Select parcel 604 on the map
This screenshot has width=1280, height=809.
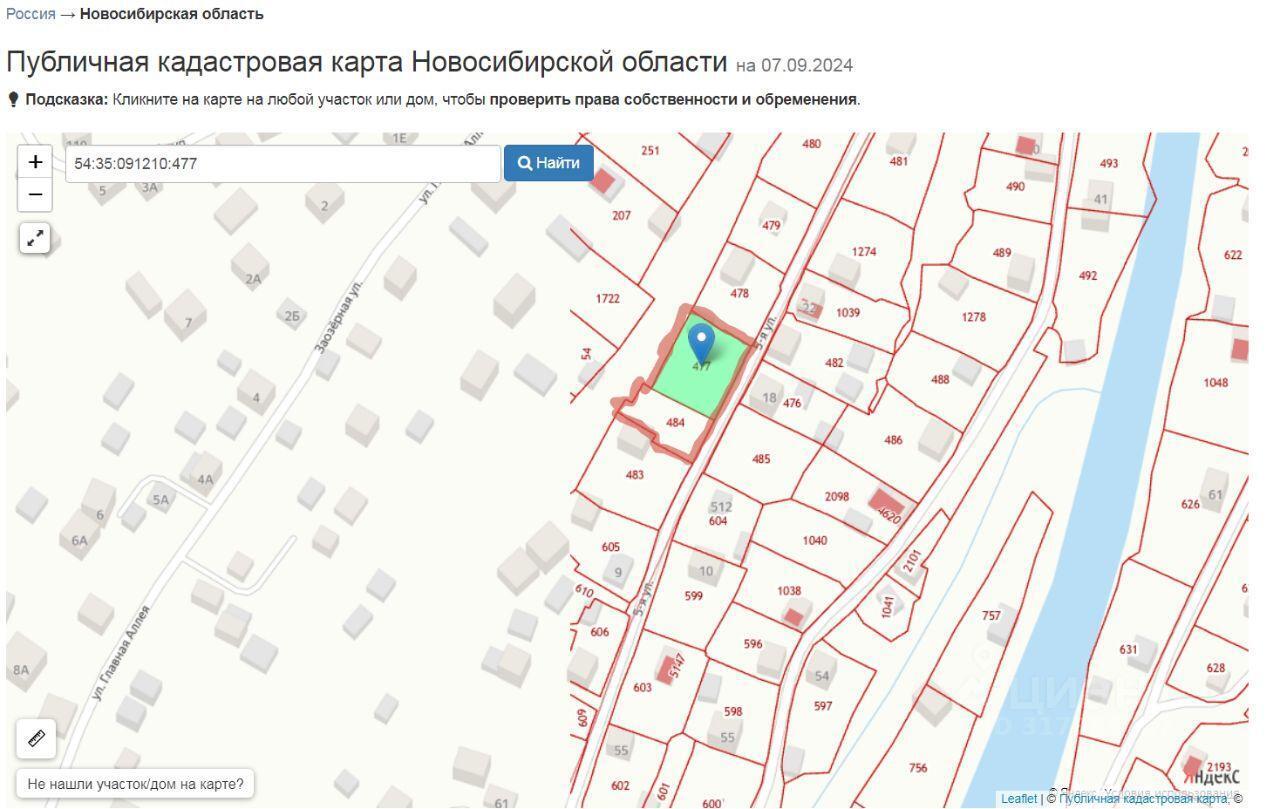718,521
